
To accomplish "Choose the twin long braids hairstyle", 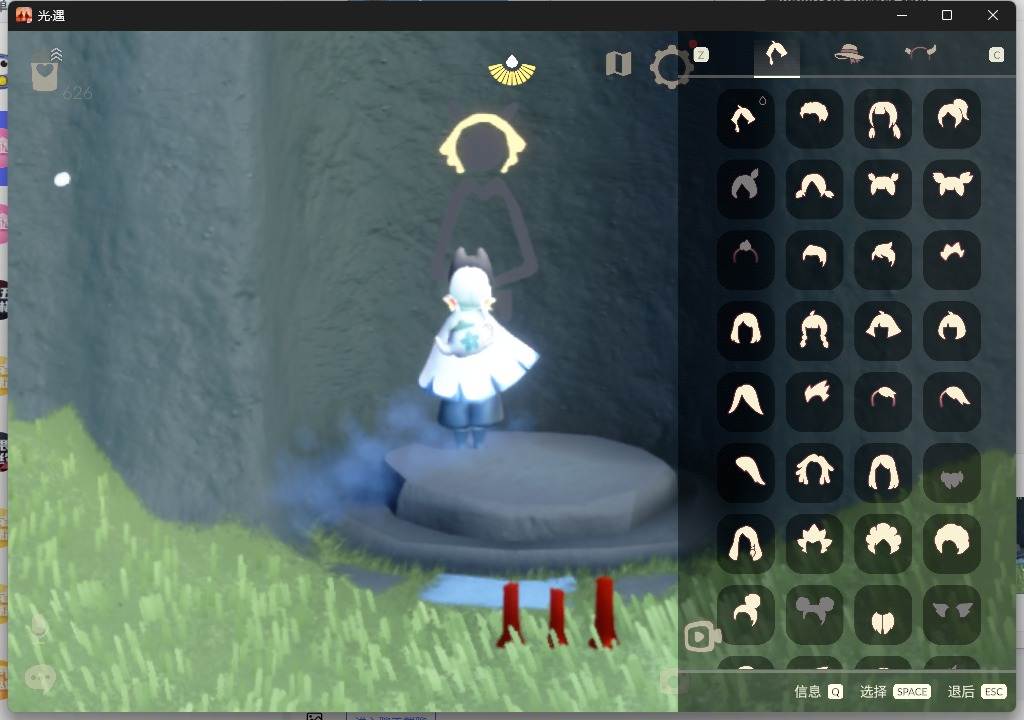I will [883, 118].
